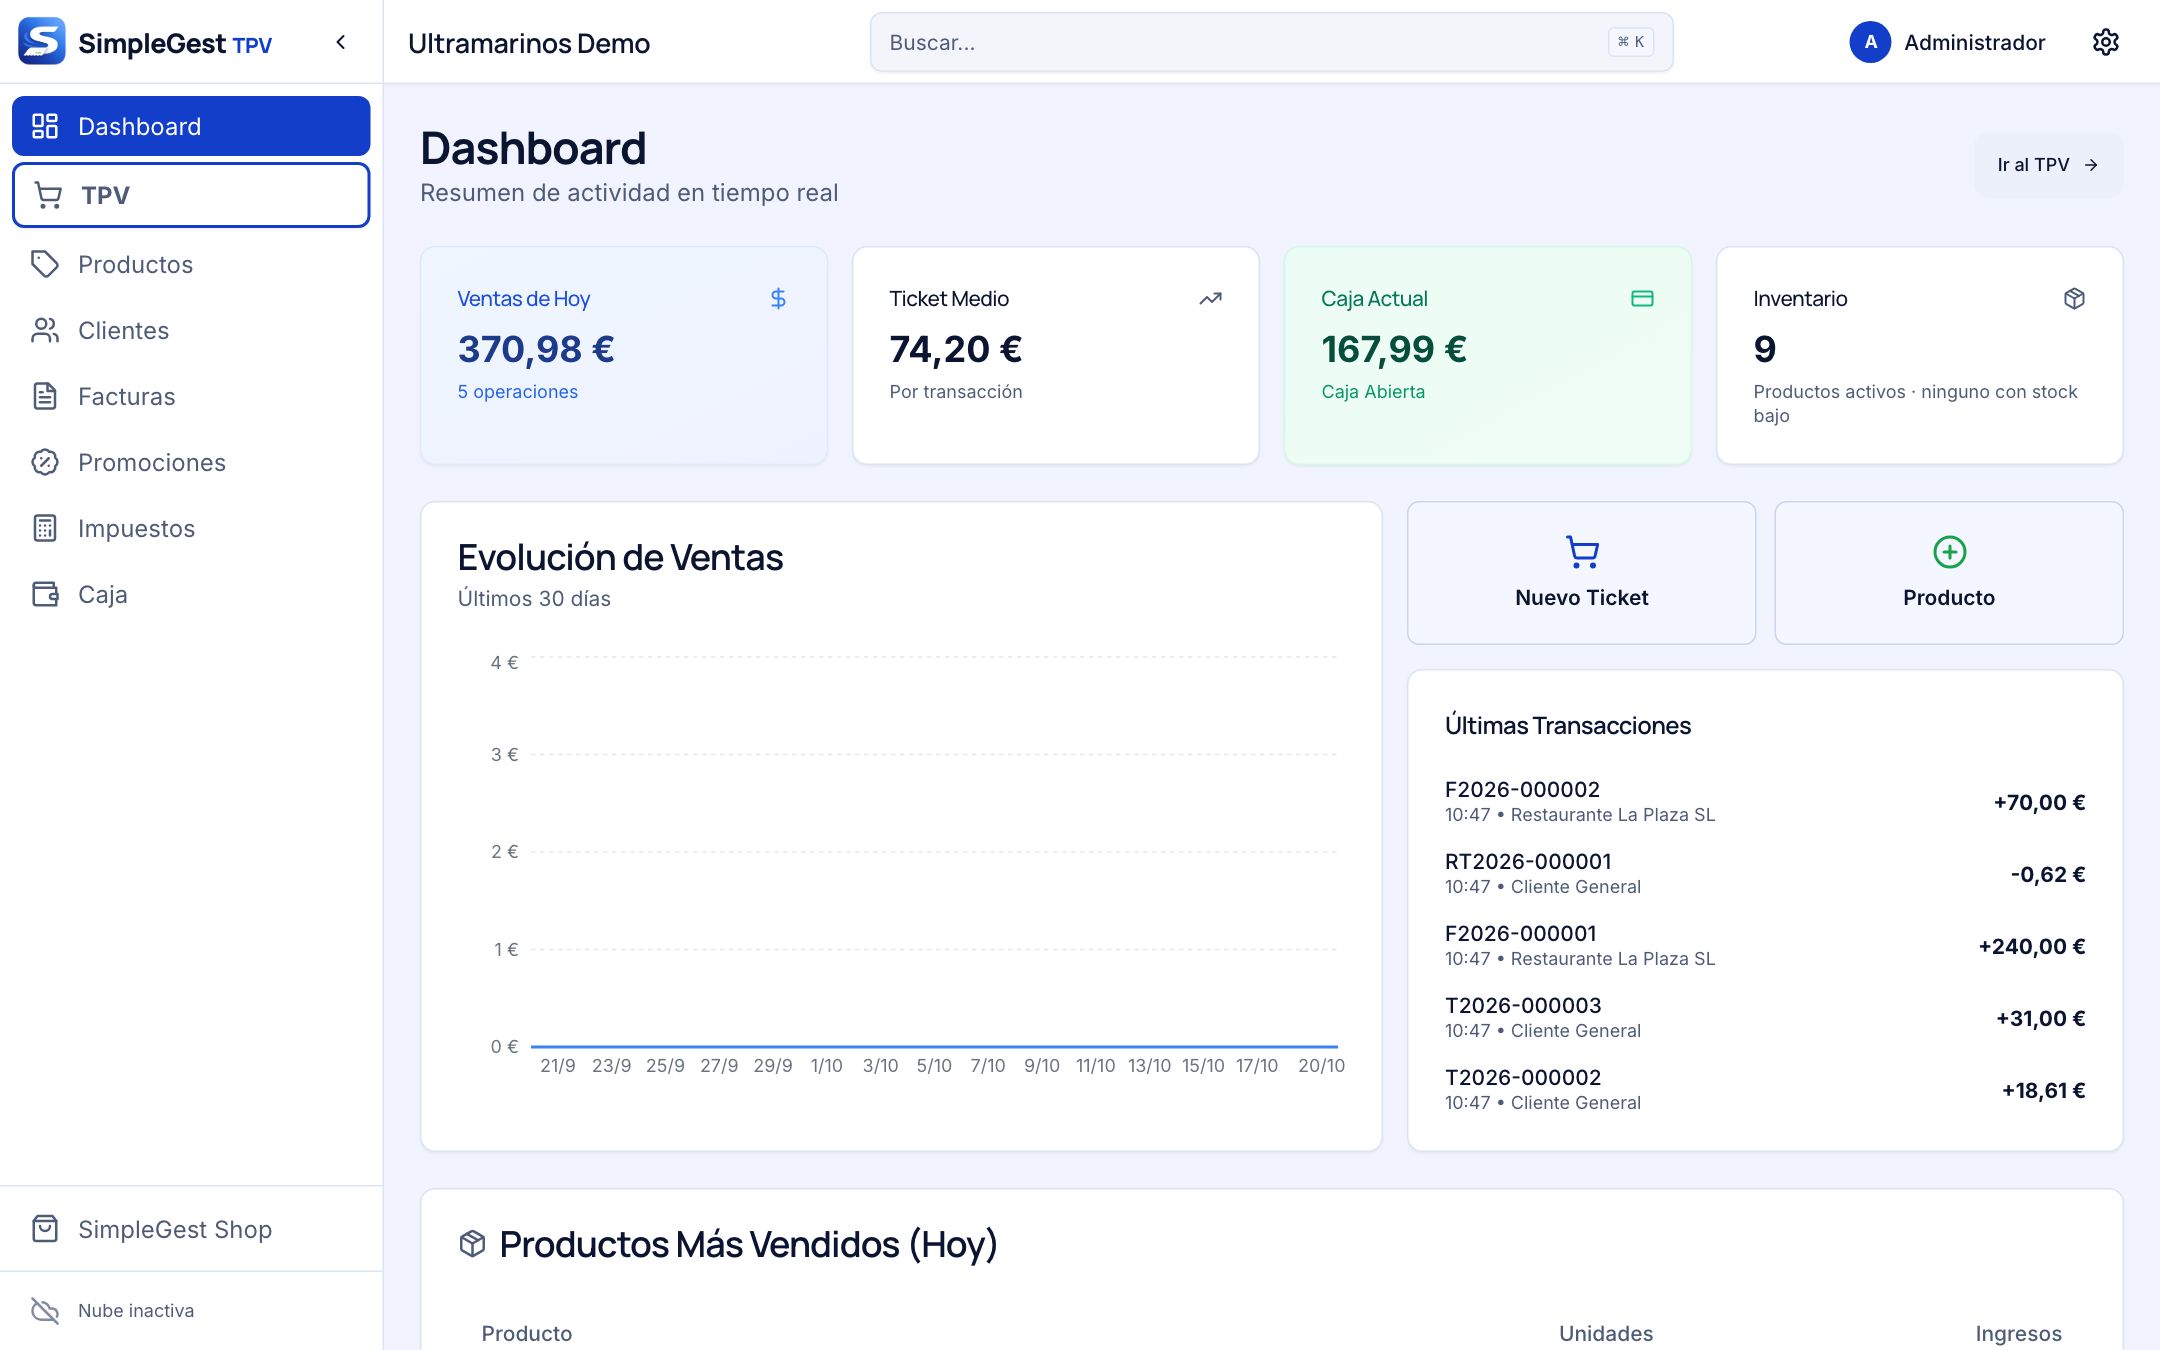Click the add Producto button
Screen dimensions: 2160x1350
click(x=1948, y=573)
